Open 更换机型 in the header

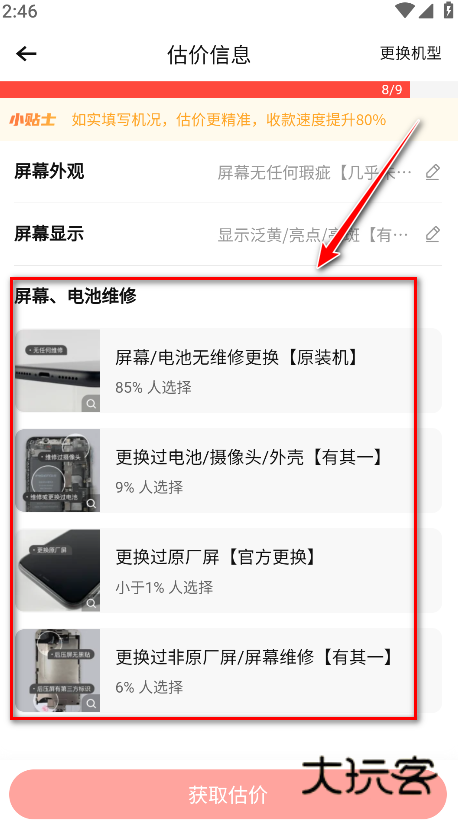click(x=411, y=53)
